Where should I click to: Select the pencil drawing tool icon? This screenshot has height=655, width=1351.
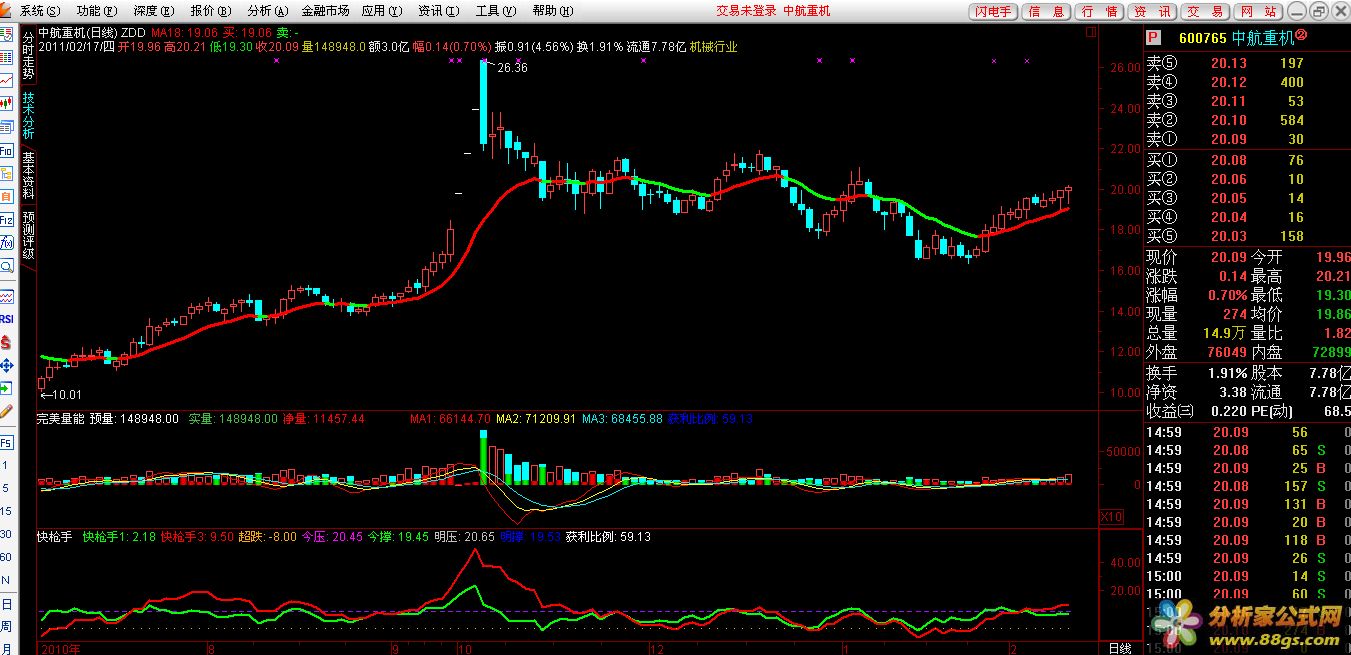click(6, 412)
